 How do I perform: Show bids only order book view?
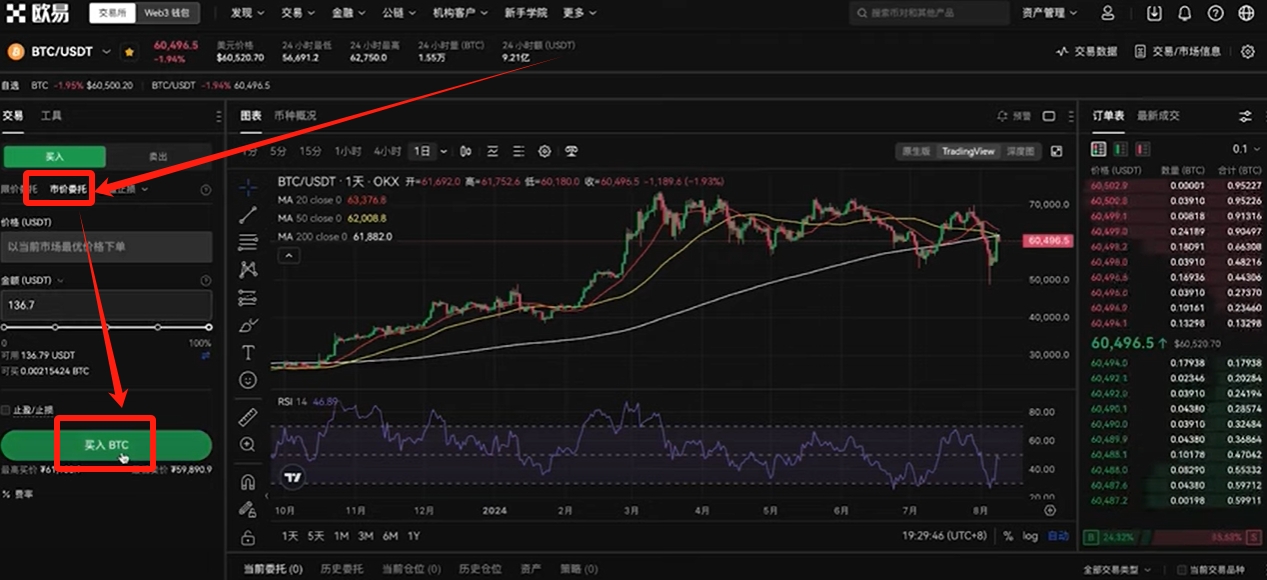[x=1120, y=149]
